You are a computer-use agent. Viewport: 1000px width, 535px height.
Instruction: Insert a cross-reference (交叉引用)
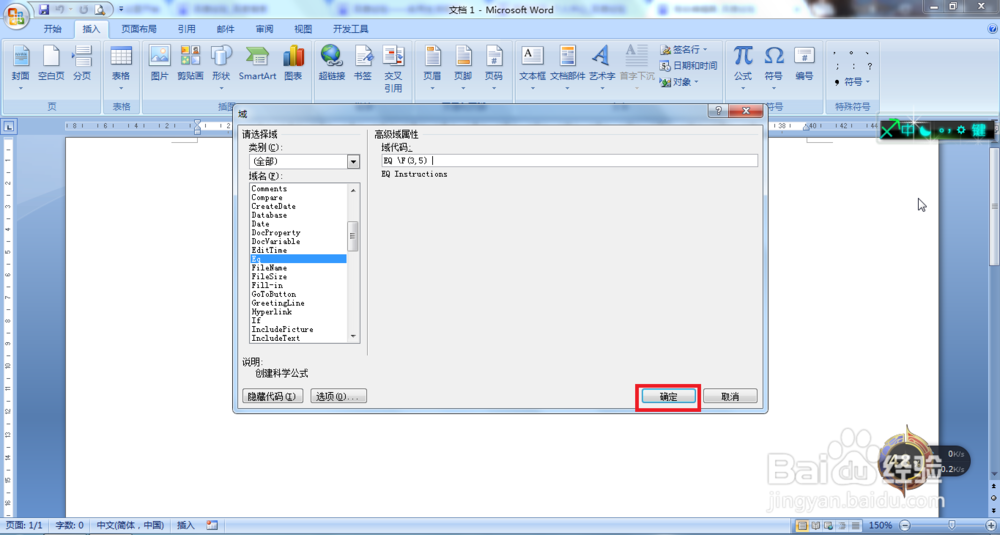click(393, 68)
